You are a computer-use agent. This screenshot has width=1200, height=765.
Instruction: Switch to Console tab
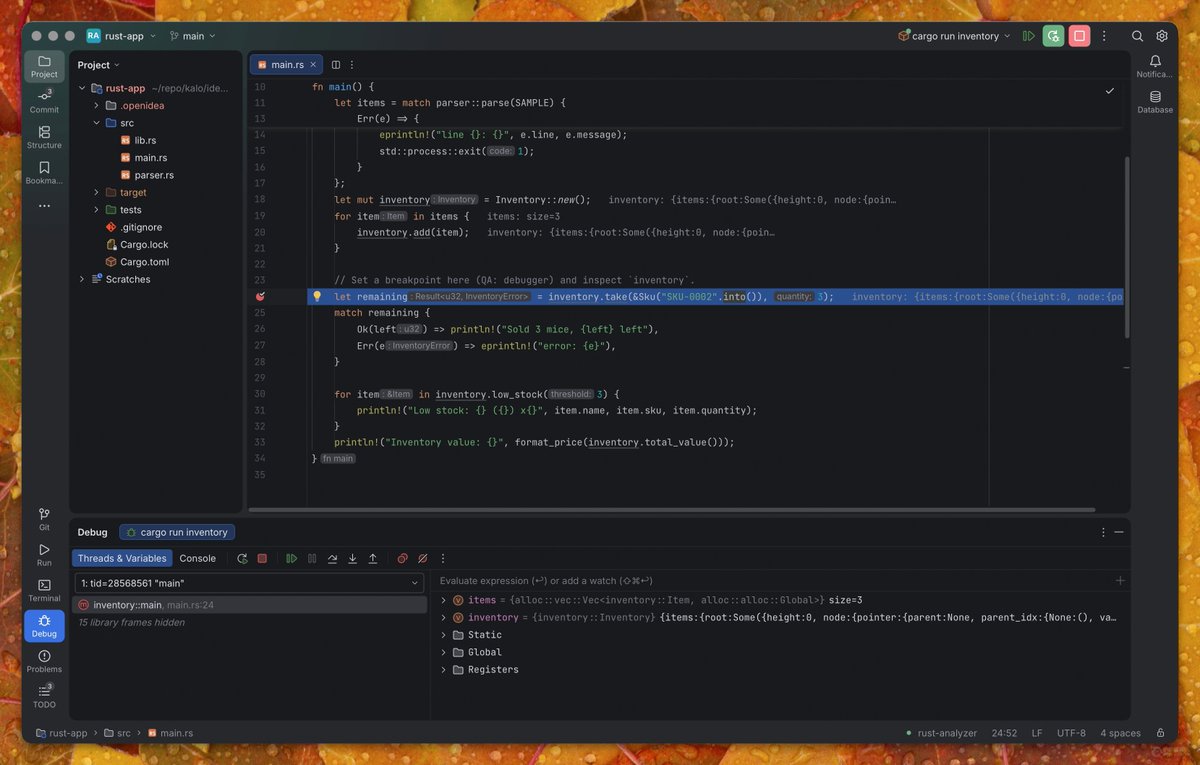coord(197,558)
